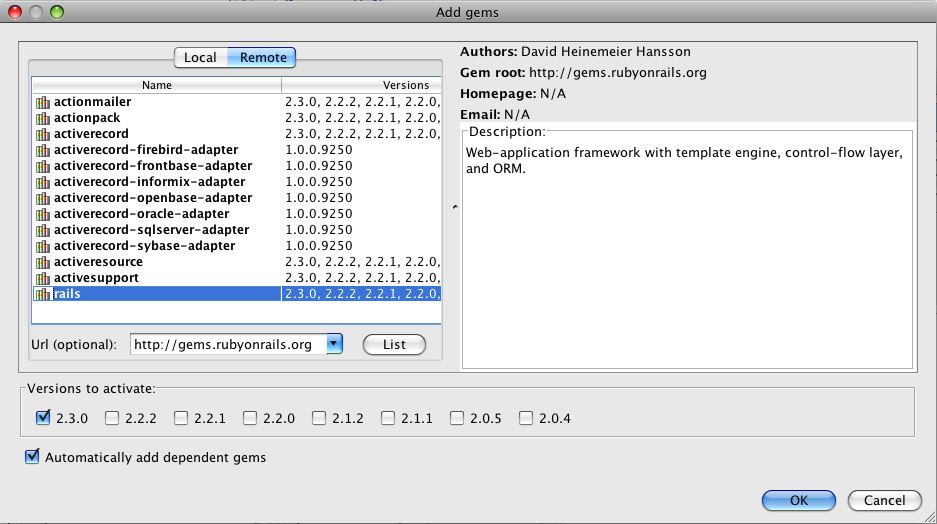Click author name David Heinemeier Hansson
The width and height of the screenshot is (937, 524).
tap(606, 52)
